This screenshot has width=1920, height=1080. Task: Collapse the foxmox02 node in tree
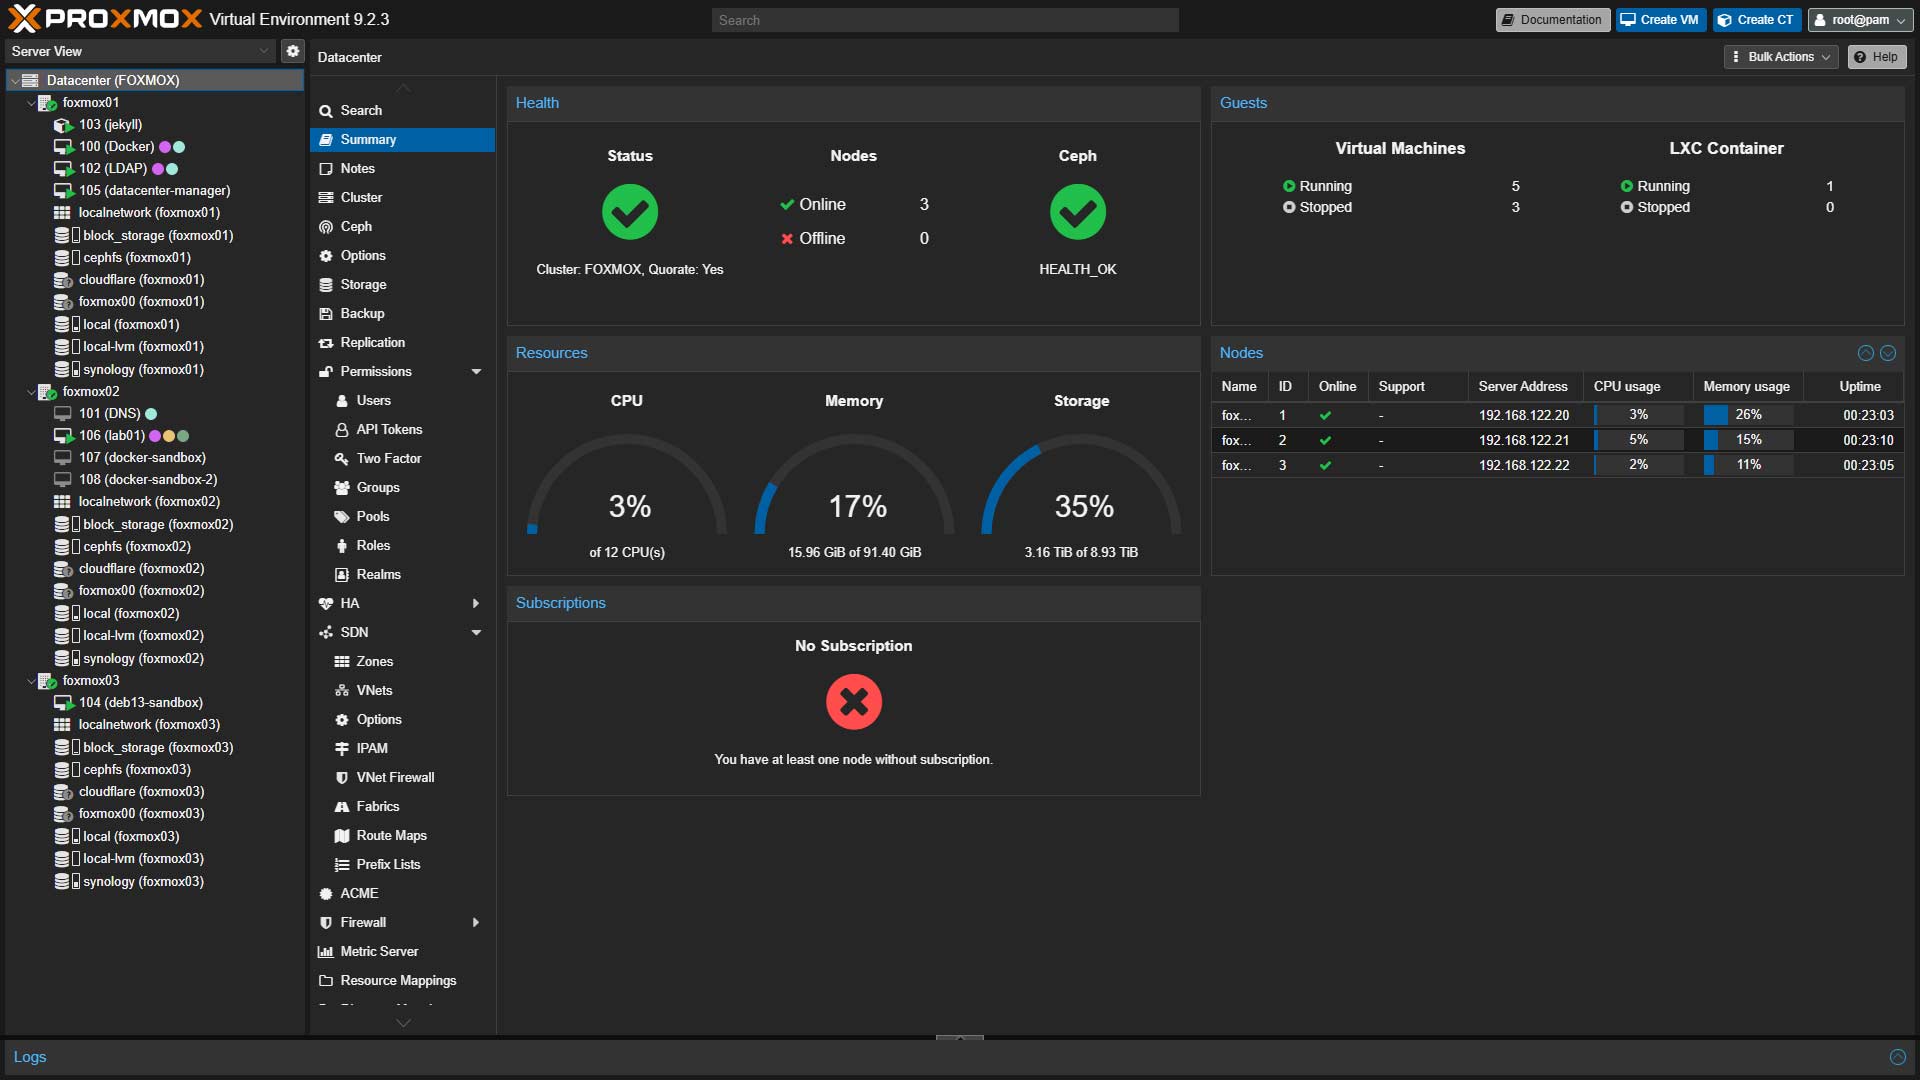pyautogui.click(x=31, y=392)
